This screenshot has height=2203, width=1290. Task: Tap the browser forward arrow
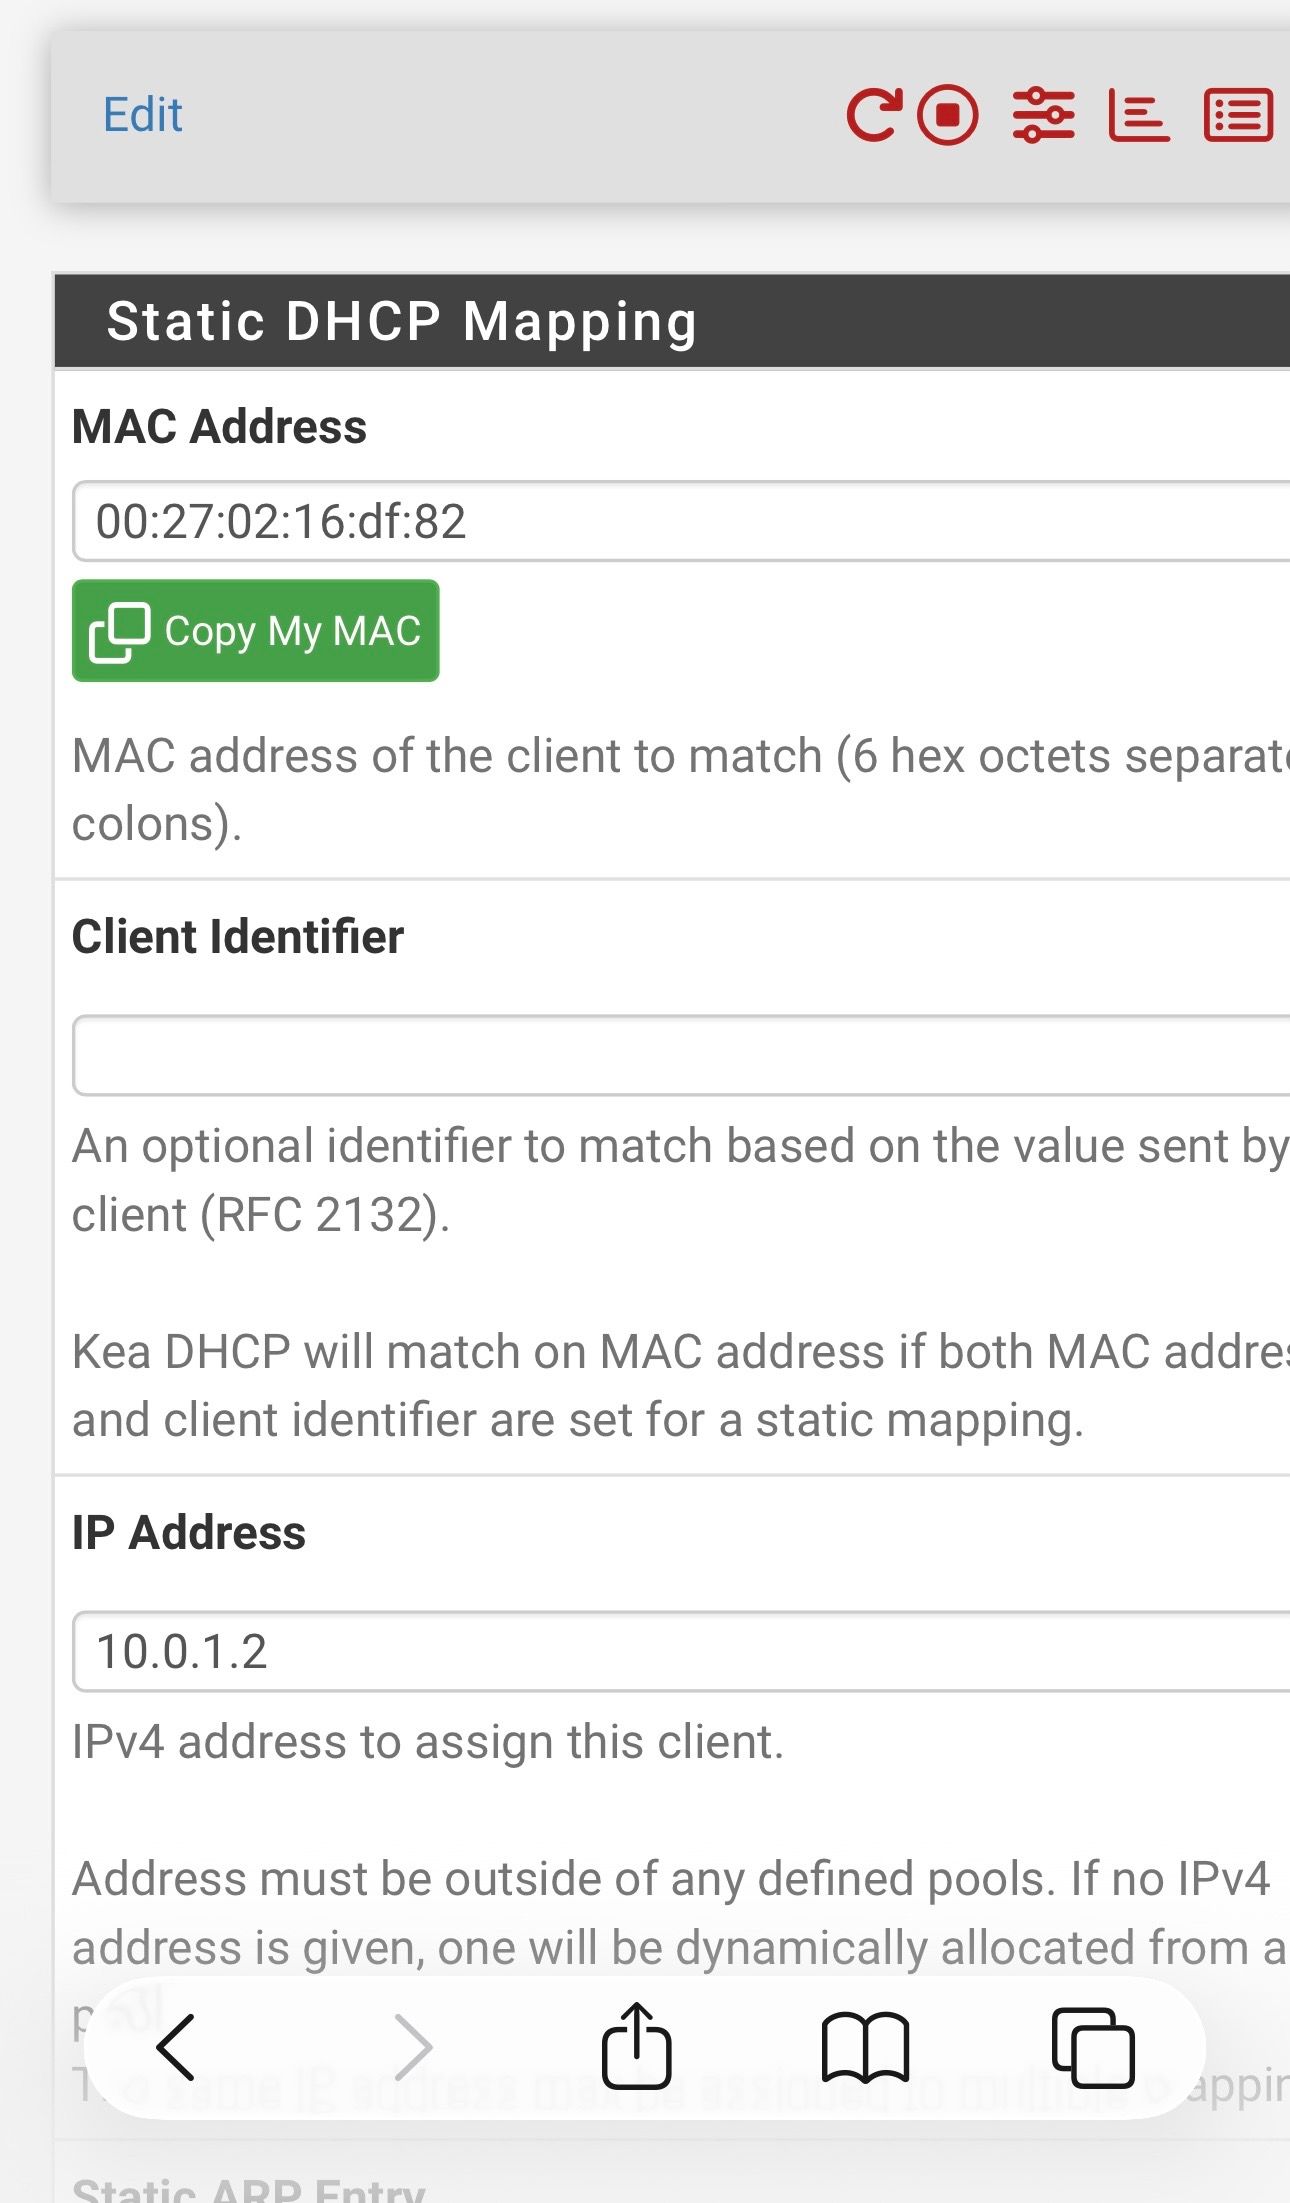pyautogui.click(x=411, y=2047)
